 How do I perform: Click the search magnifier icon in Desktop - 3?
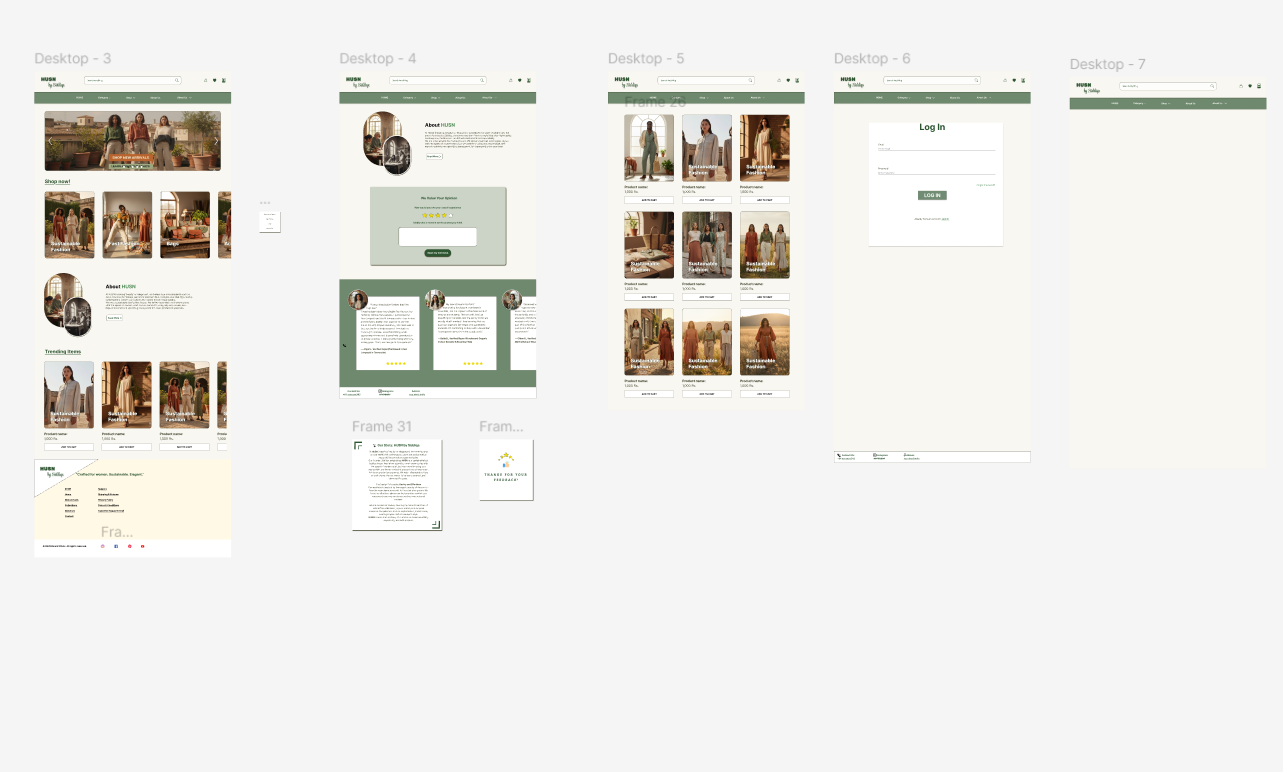coord(177,80)
